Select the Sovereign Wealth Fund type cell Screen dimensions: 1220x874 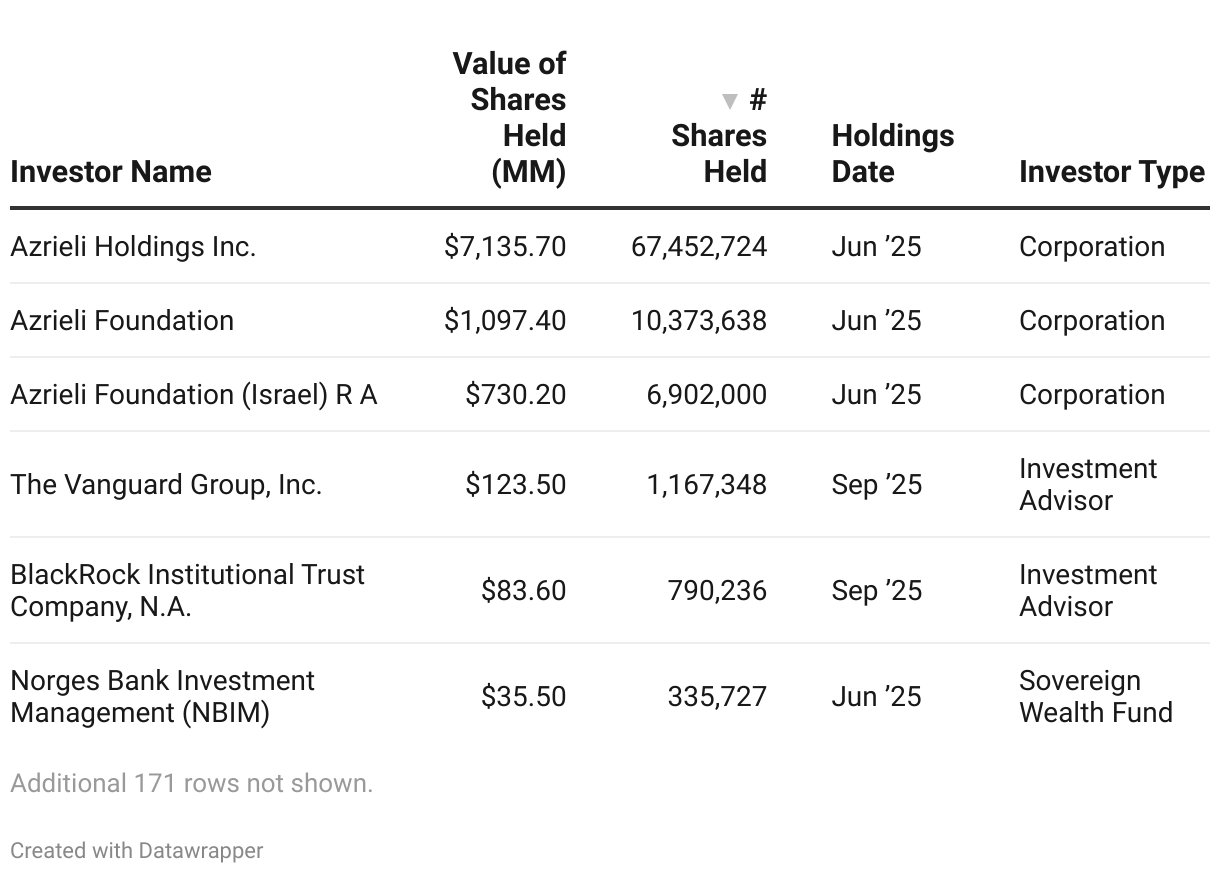(1095, 696)
